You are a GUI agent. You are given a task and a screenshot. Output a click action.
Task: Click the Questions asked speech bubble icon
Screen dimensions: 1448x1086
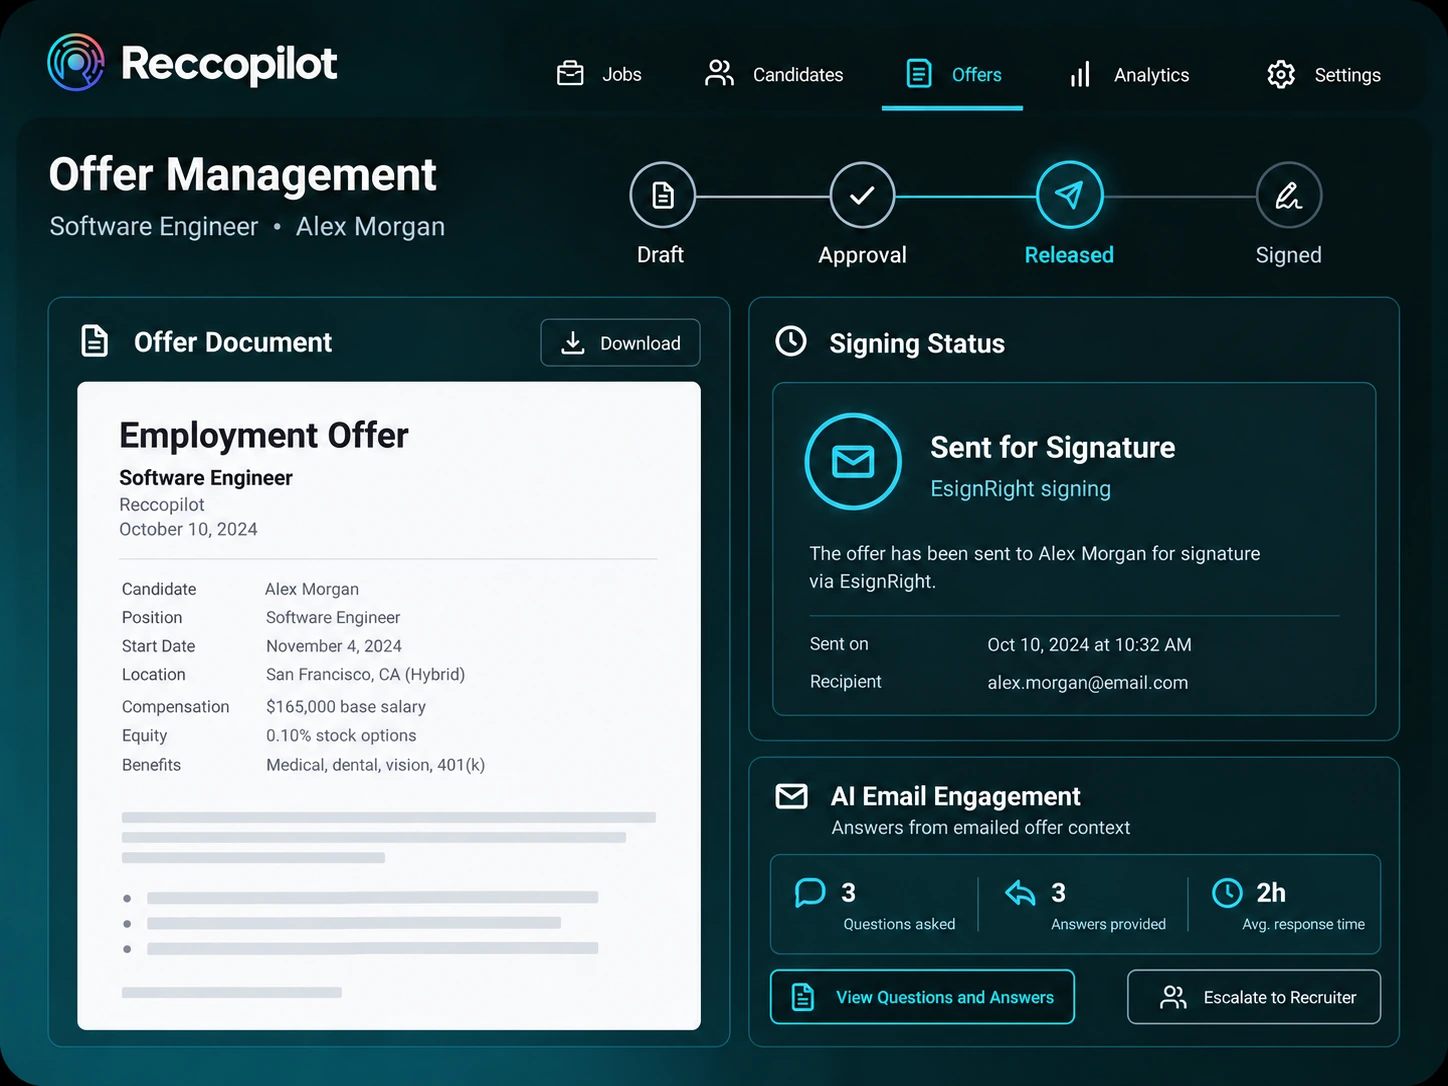[810, 892]
